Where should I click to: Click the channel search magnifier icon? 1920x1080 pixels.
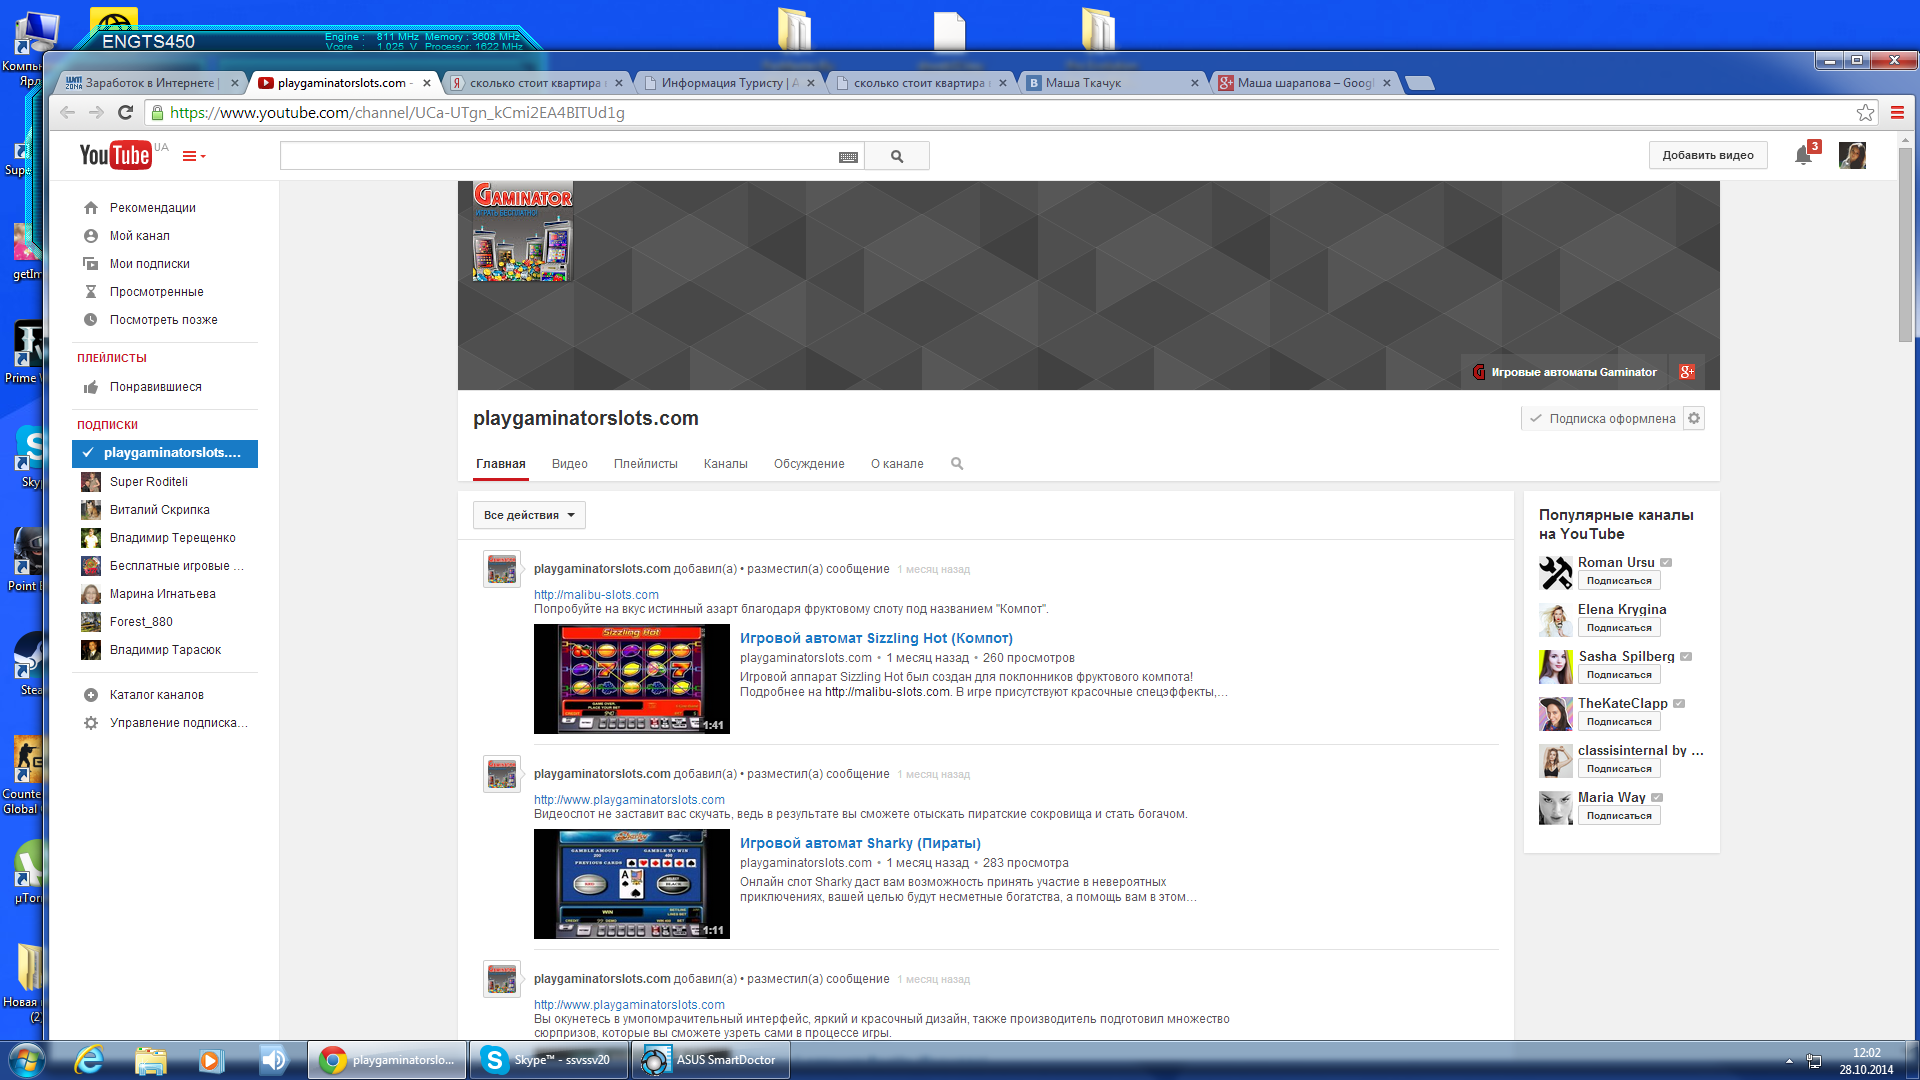click(957, 464)
